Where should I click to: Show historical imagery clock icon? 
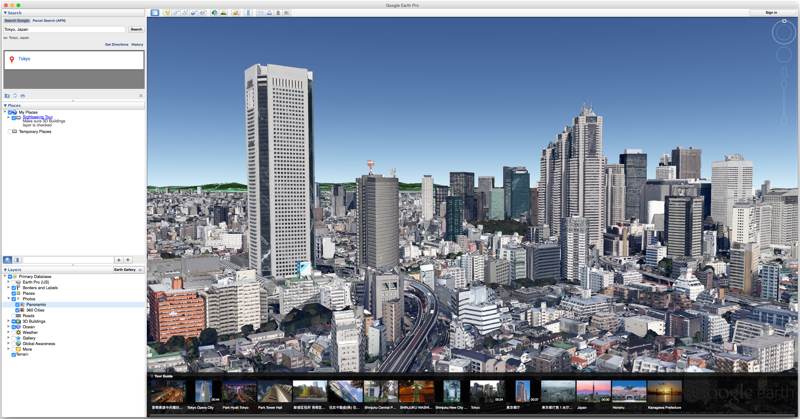[214, 13]
